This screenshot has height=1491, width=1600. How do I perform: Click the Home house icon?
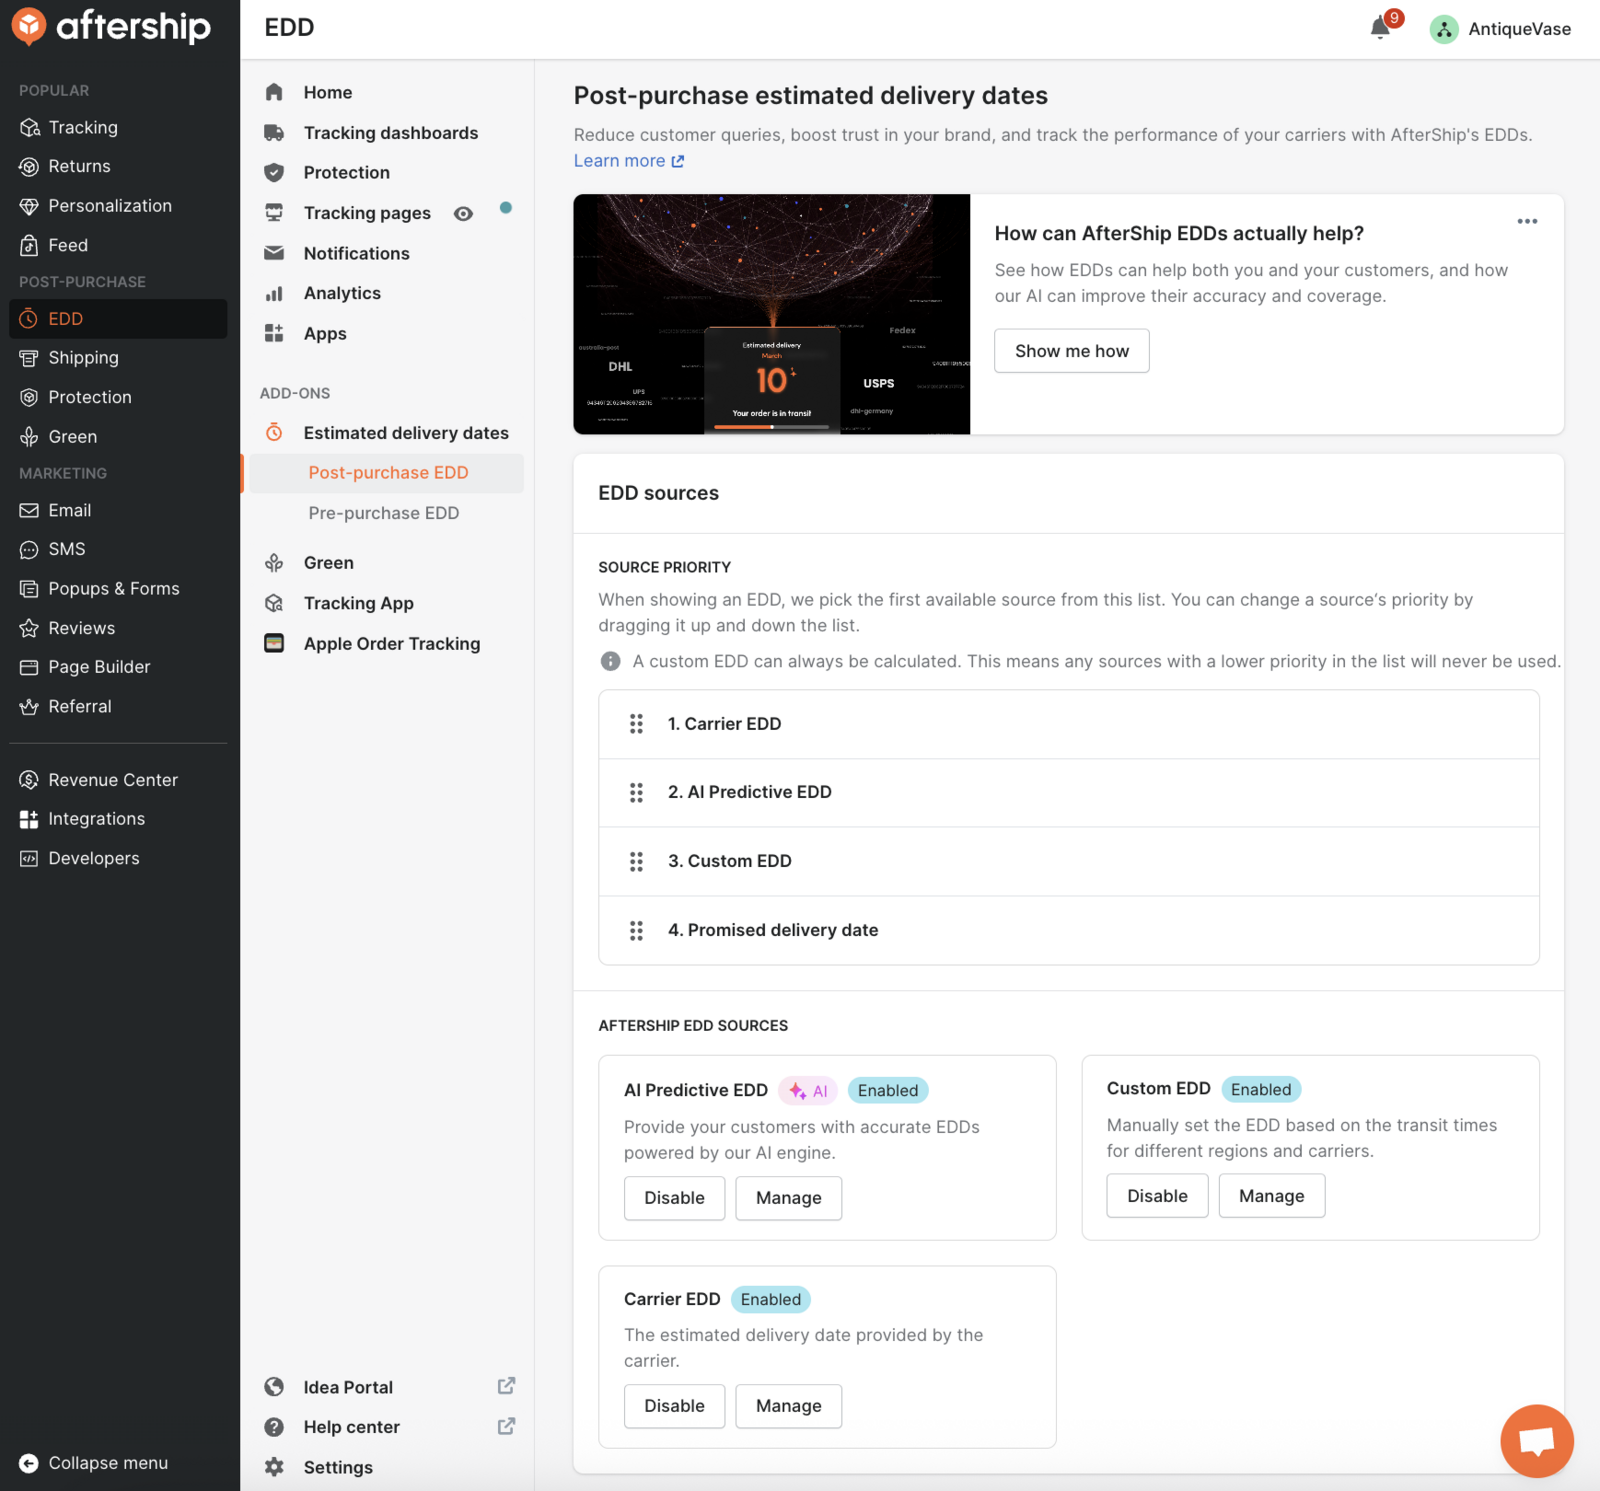[274, 92]
